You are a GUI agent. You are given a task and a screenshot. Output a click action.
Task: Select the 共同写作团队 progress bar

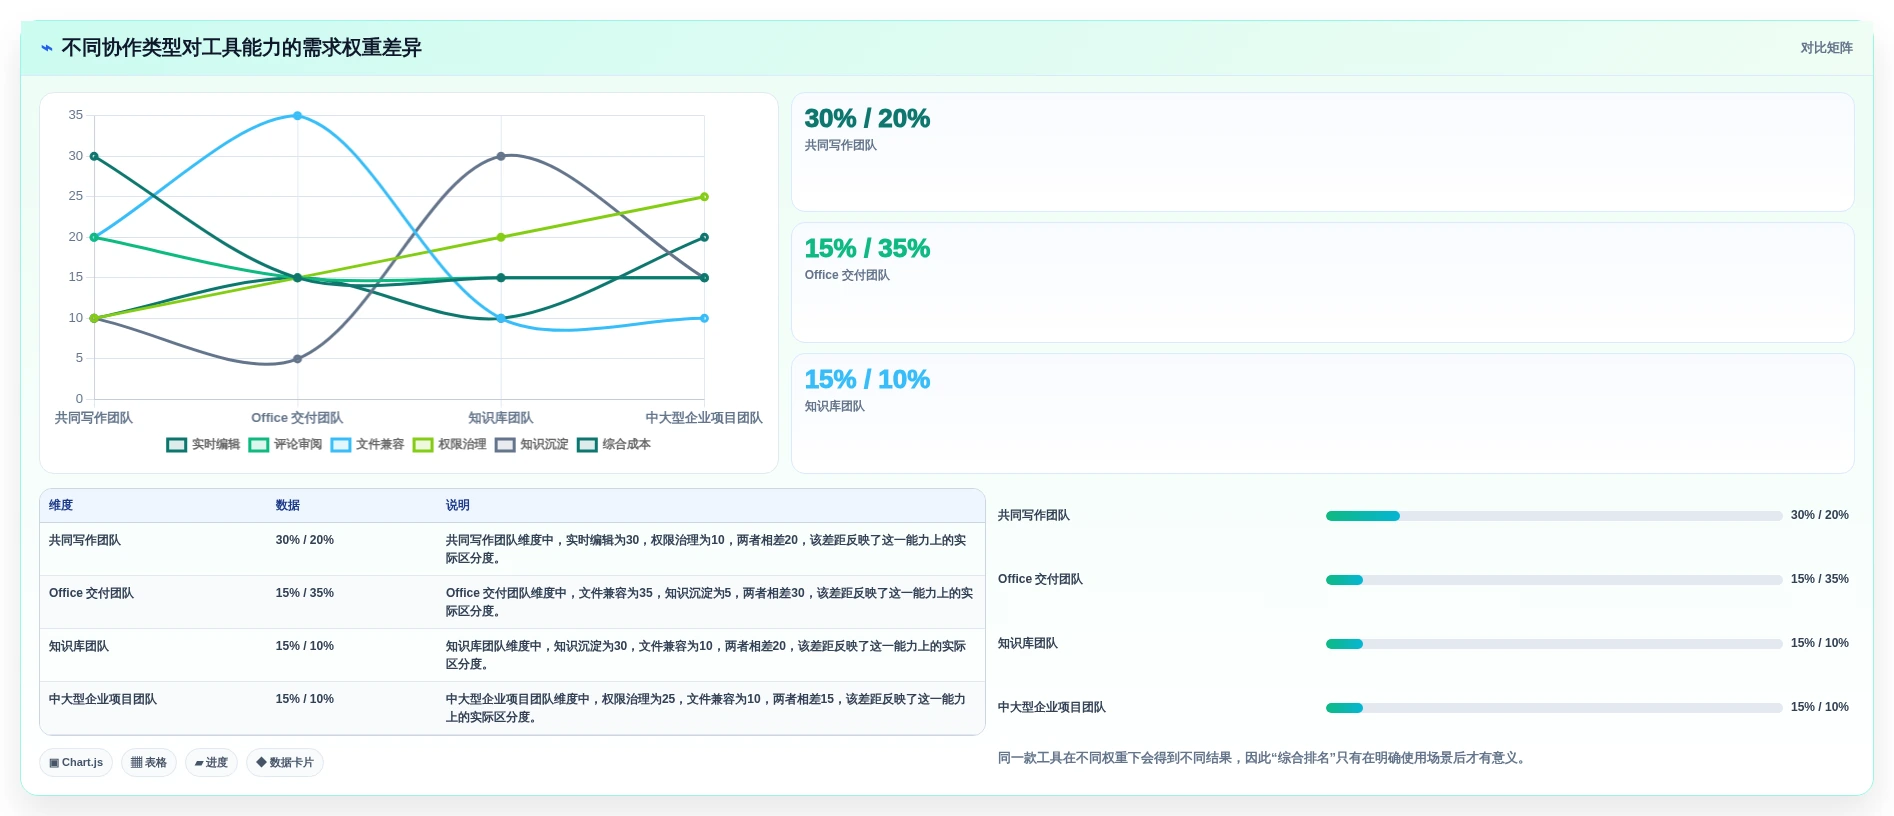tap(1554, 516)
